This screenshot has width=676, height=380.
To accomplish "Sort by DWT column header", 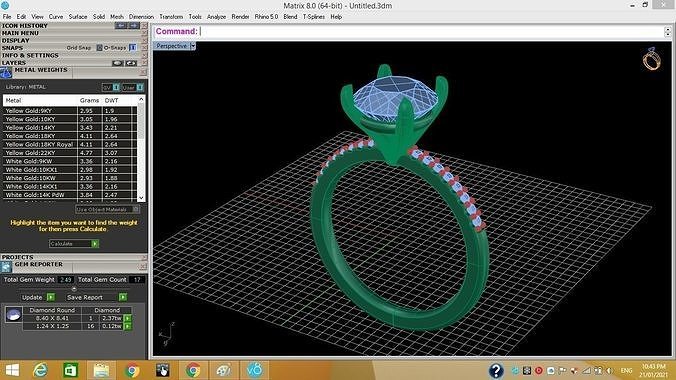I will (x=111, y=100).
